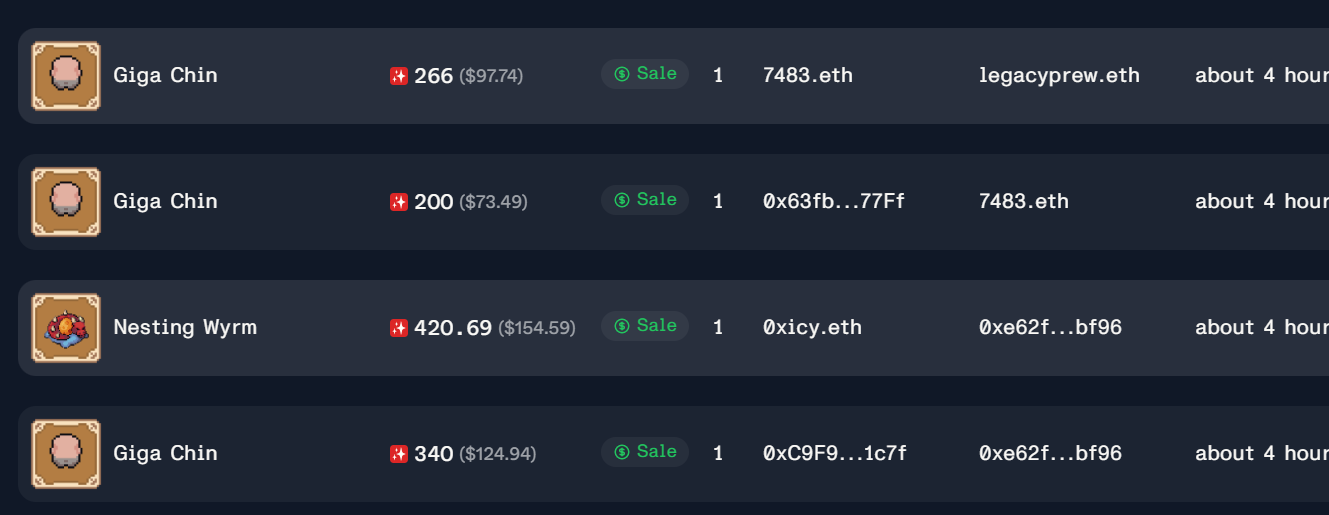The width and height of the screenshot is (1329, 515).
Task: Open buyer 0xe62f...bf96 in Nesting Wyrm row
Action: (x=1051, y=328)
